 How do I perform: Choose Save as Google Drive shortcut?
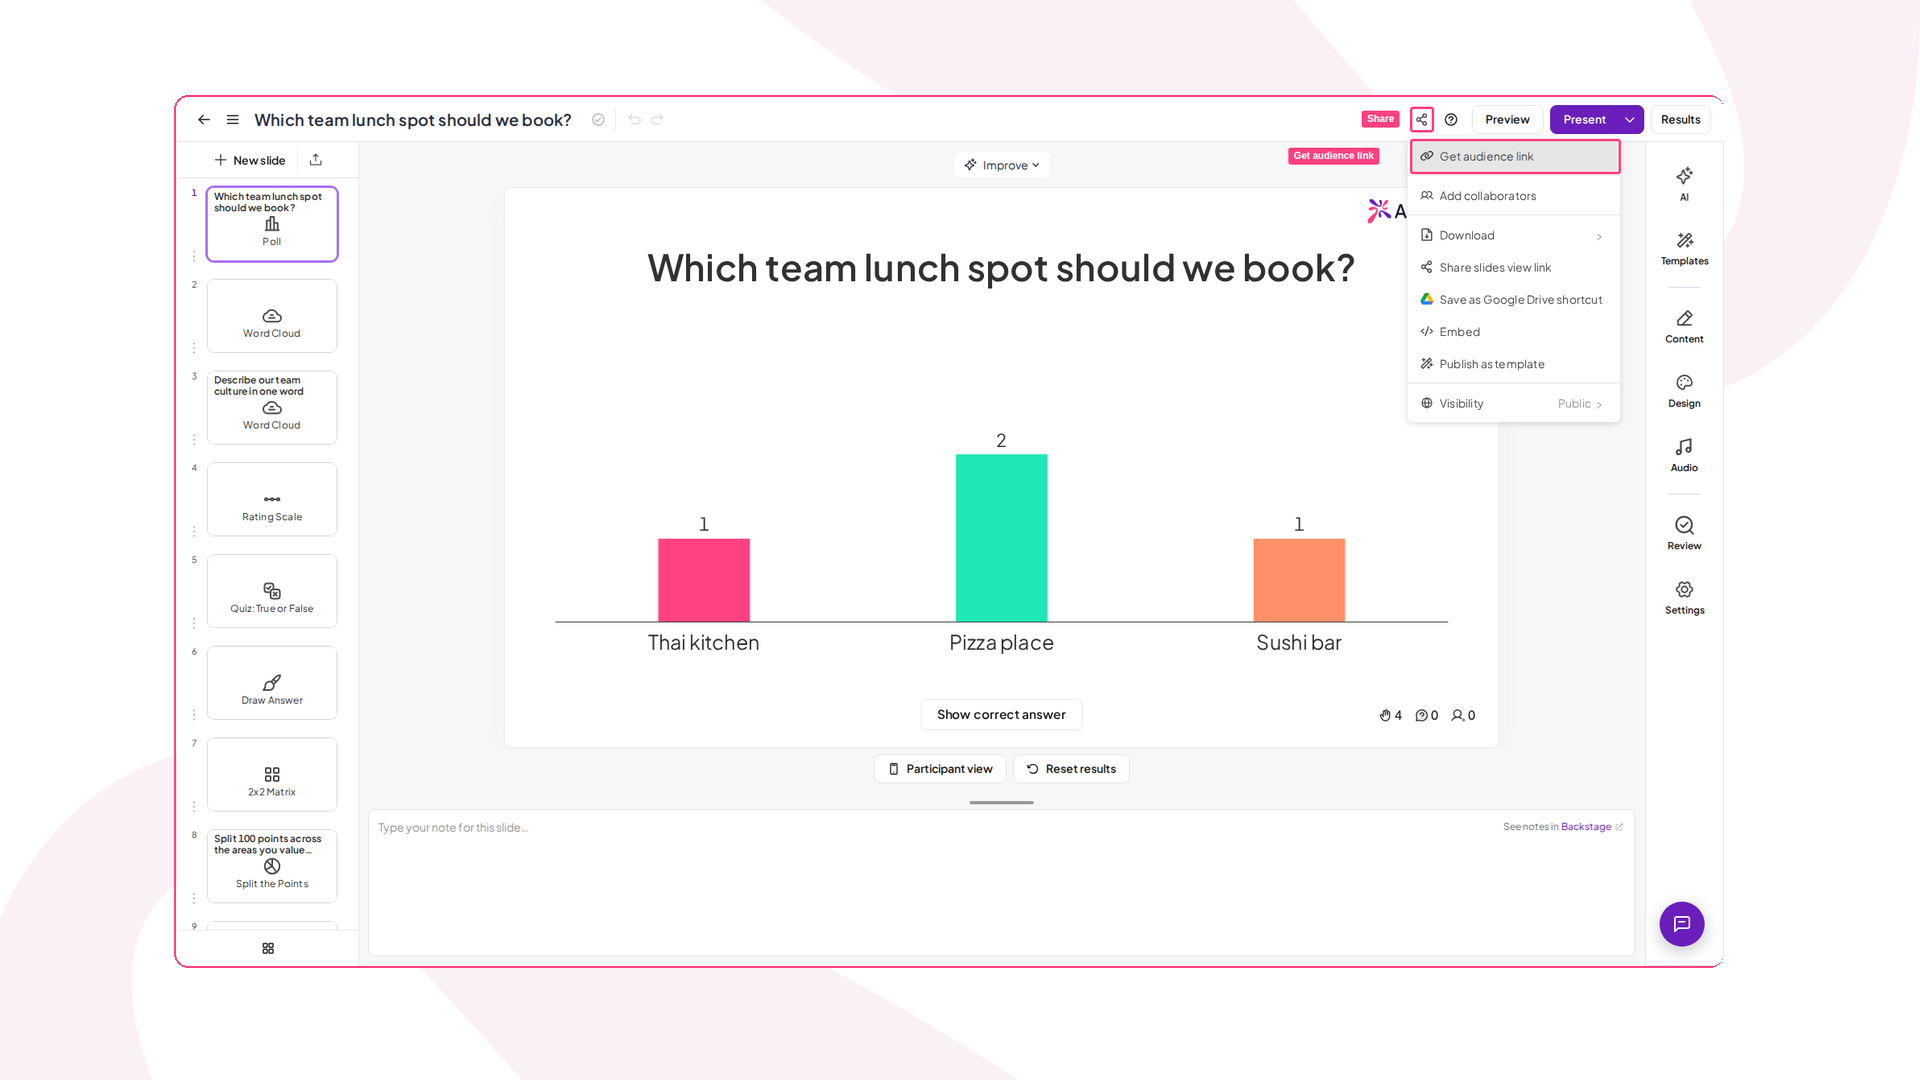(1513, 300)
